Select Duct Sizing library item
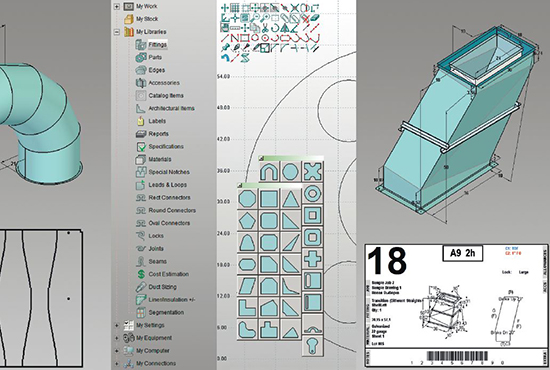 coord(162,287)
